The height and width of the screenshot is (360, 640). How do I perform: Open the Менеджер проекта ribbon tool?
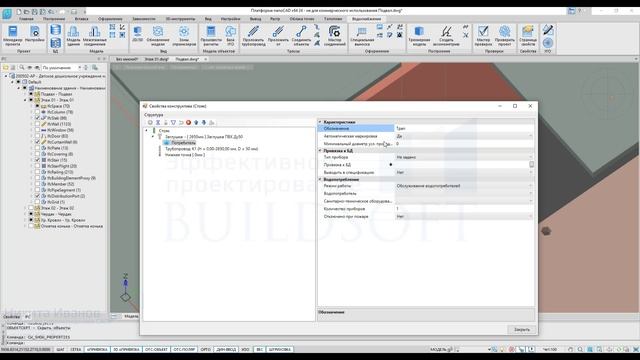[13, 35]
